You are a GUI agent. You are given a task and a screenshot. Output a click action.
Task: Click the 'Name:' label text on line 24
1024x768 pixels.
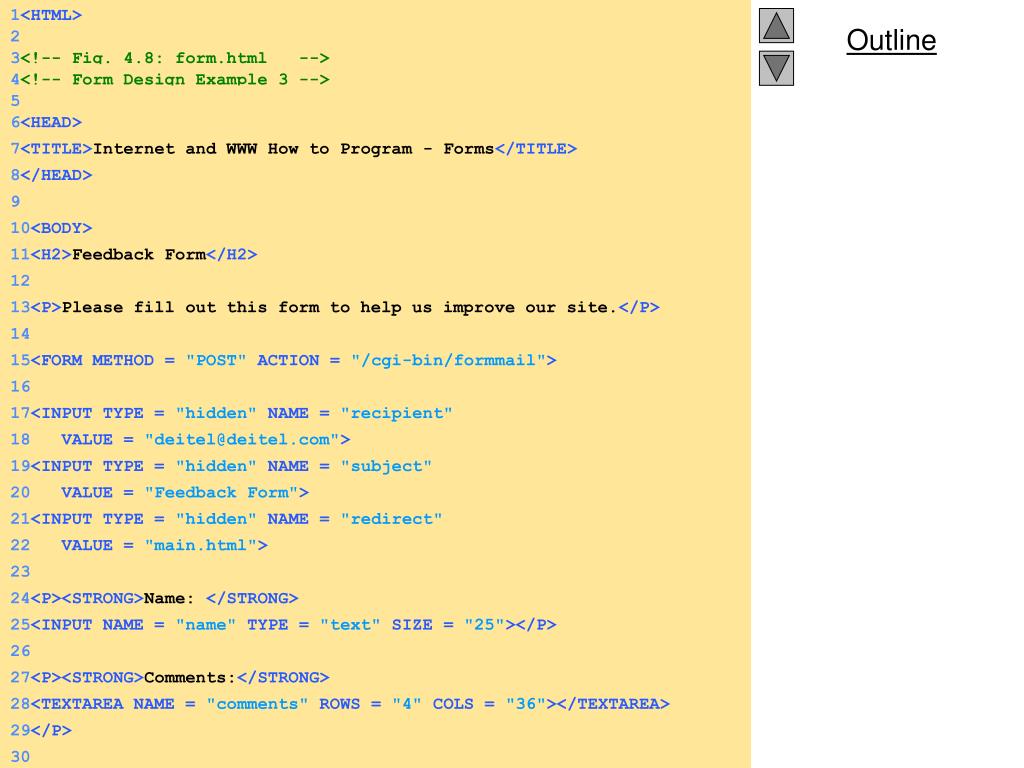tap(169, 598)
